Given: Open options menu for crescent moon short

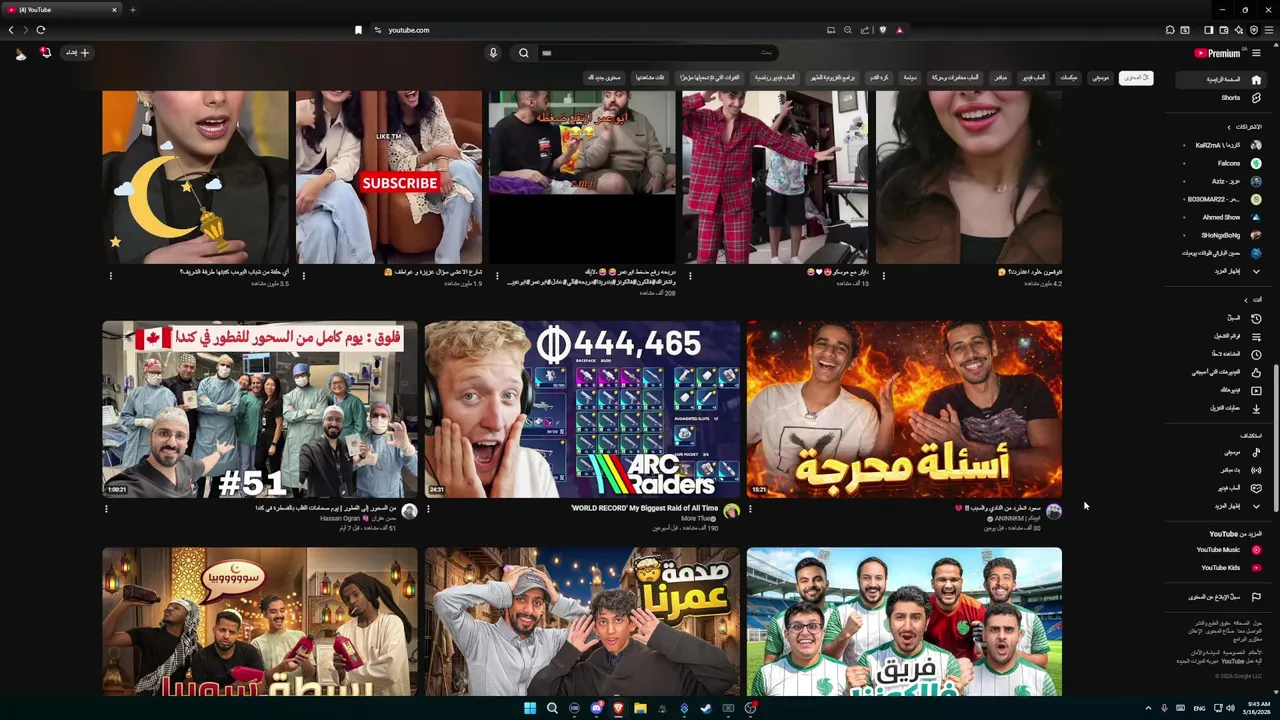Looking at the screenshot, I should point(111,275).
